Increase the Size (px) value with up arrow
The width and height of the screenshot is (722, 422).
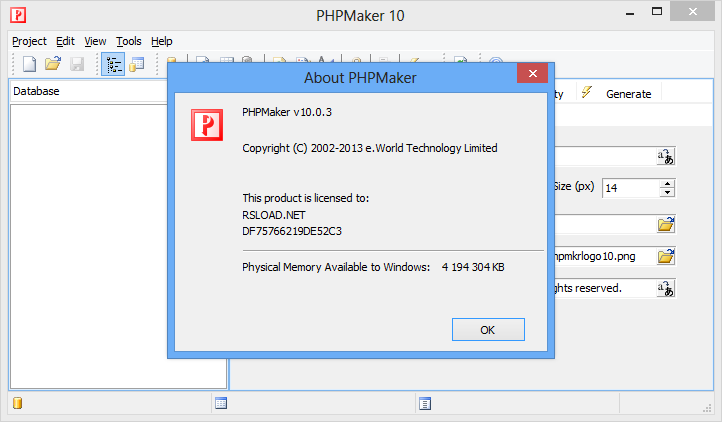668,183
